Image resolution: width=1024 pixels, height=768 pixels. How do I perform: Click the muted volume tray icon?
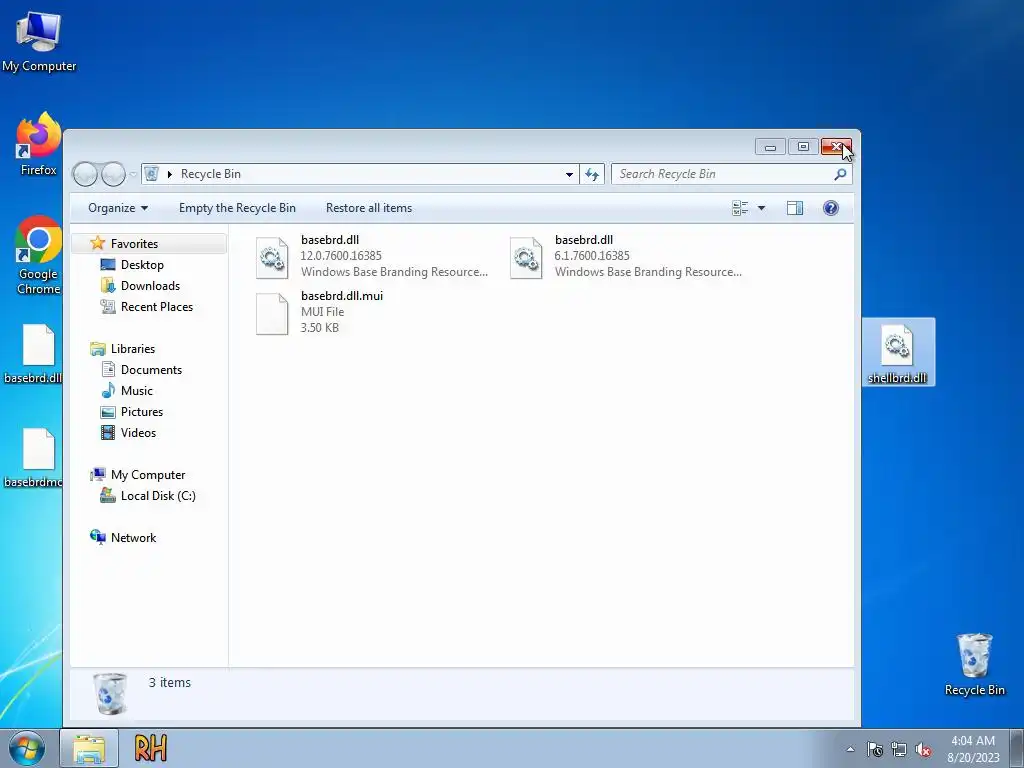pos(923,750)
